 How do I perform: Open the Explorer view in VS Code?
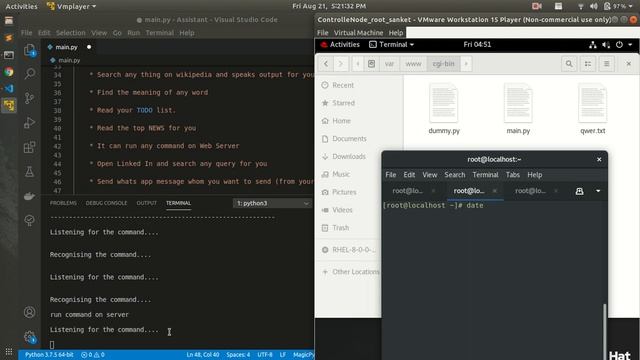pos(29,51)
